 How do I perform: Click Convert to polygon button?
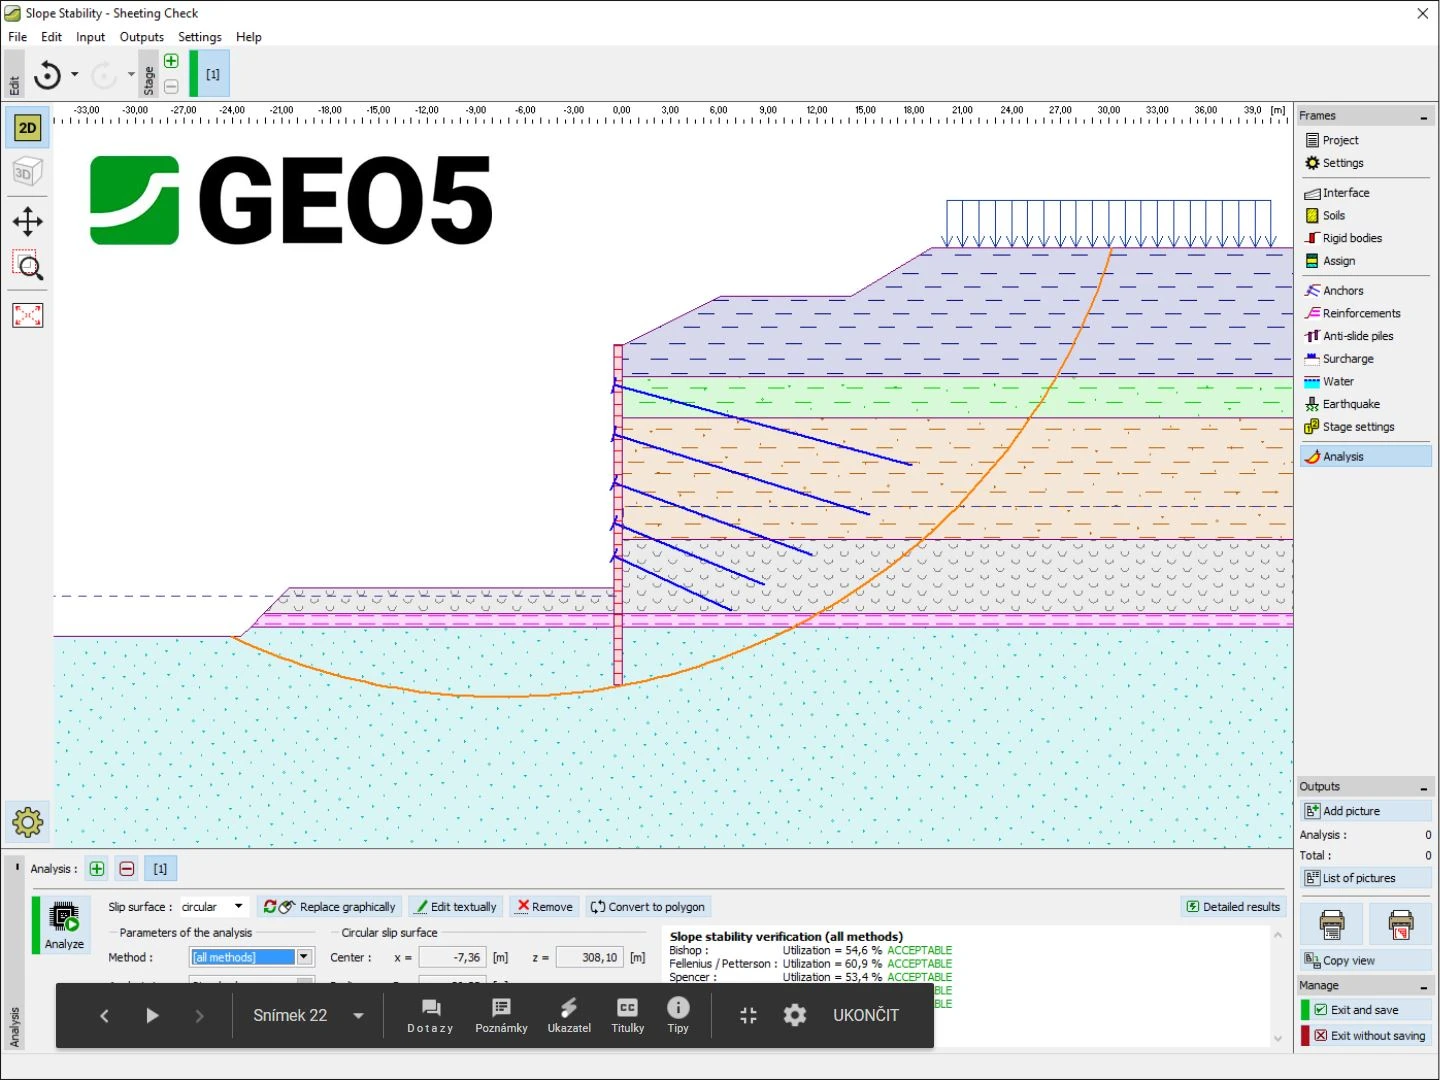click(647, 907)
